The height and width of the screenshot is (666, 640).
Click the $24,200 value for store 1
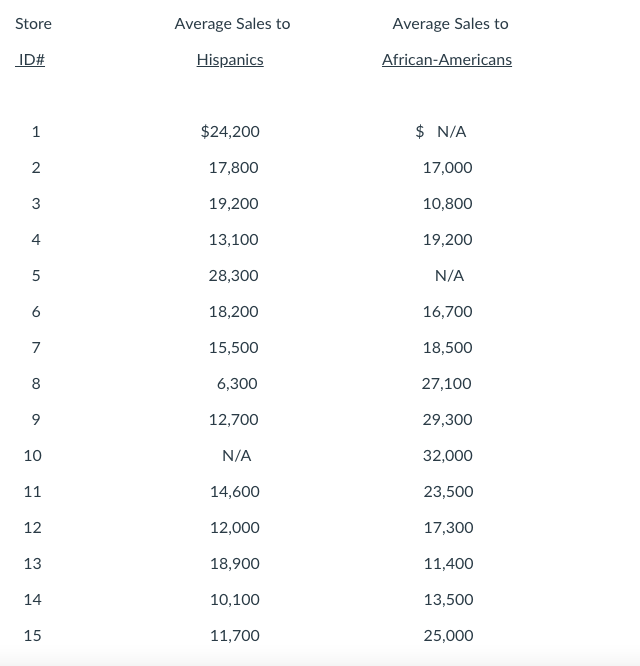(230, 131)
